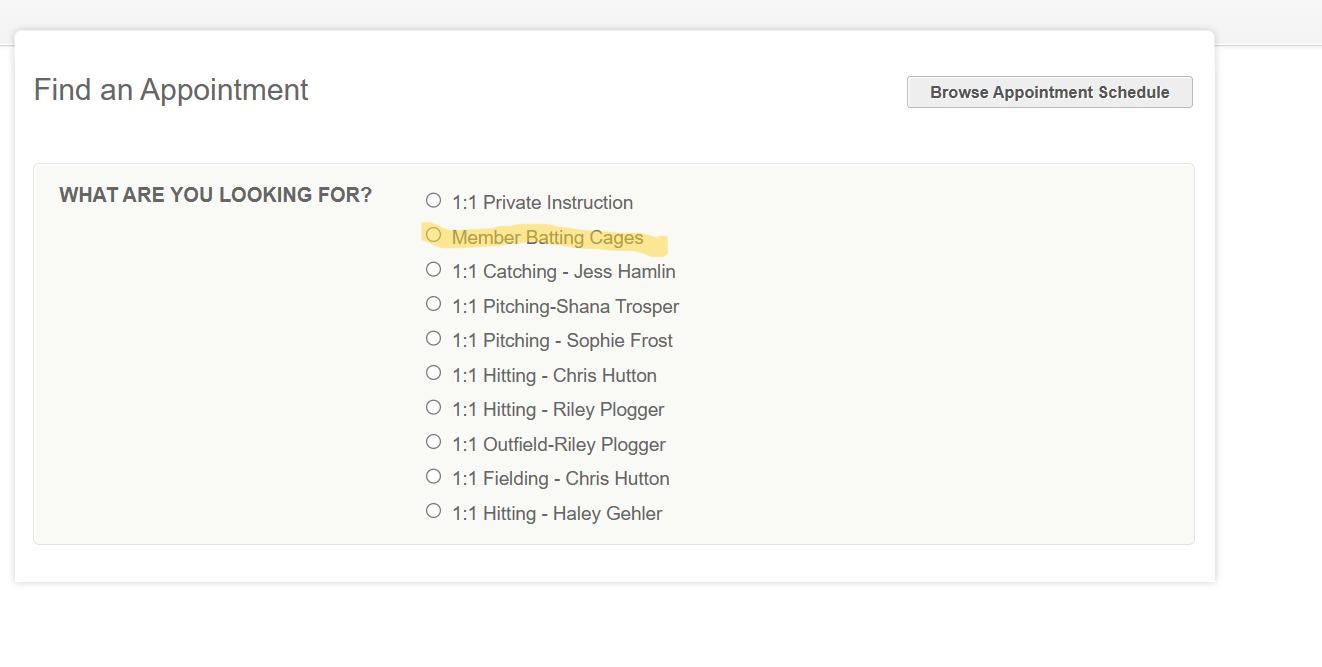This screenshot has width=1322, height=667.
Task: Pick 1:1 Outfield-Riley Plogger radio button
Action: 433,442
